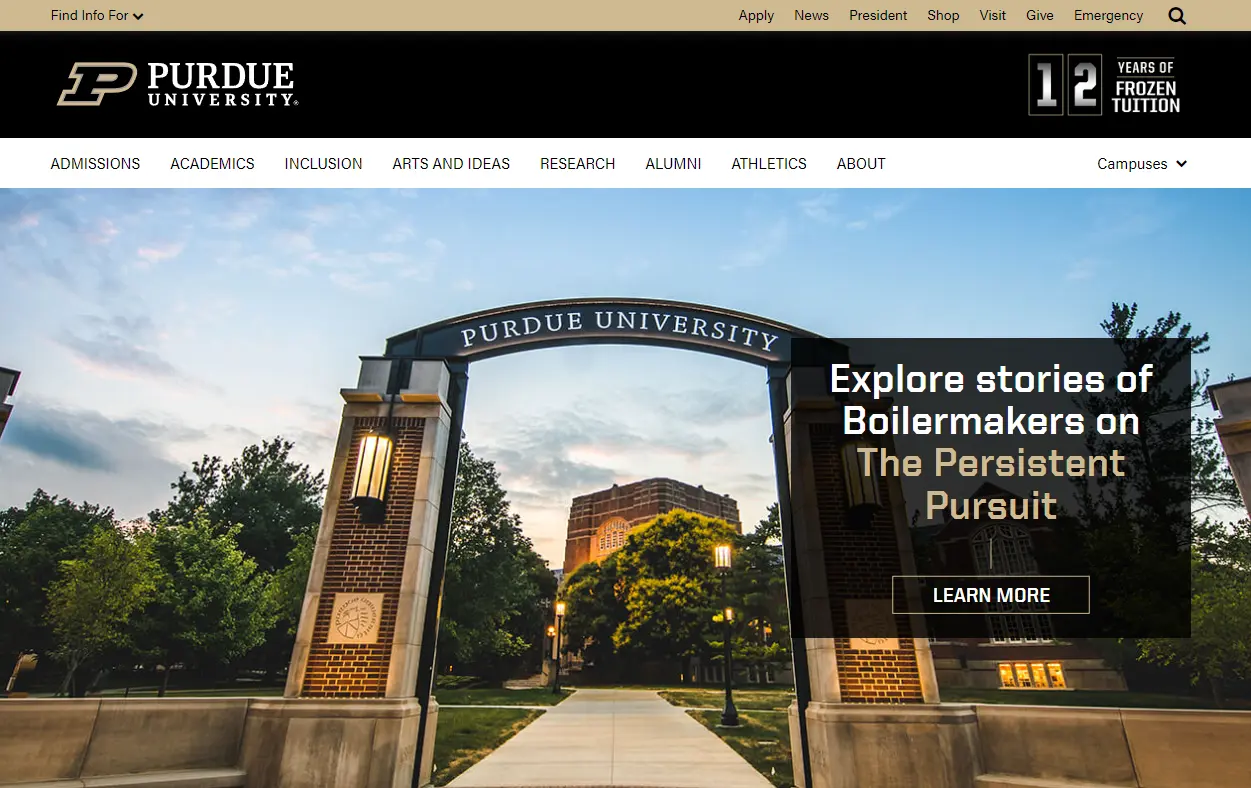Select the Academics menu item
This screenshot has height=788, width=1251.
[212, 164]
